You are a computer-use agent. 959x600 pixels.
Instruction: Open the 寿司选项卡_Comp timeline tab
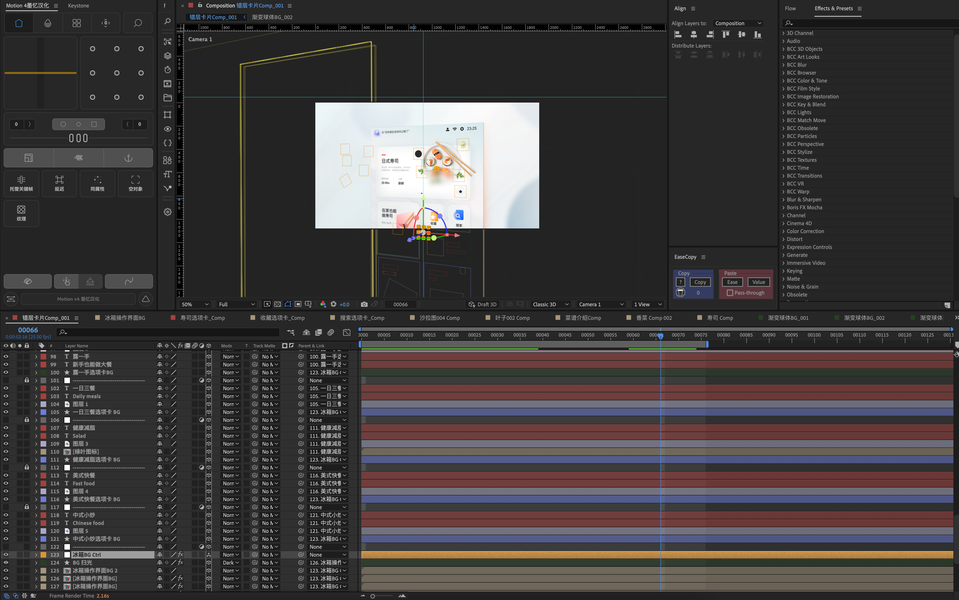[202, 318]
